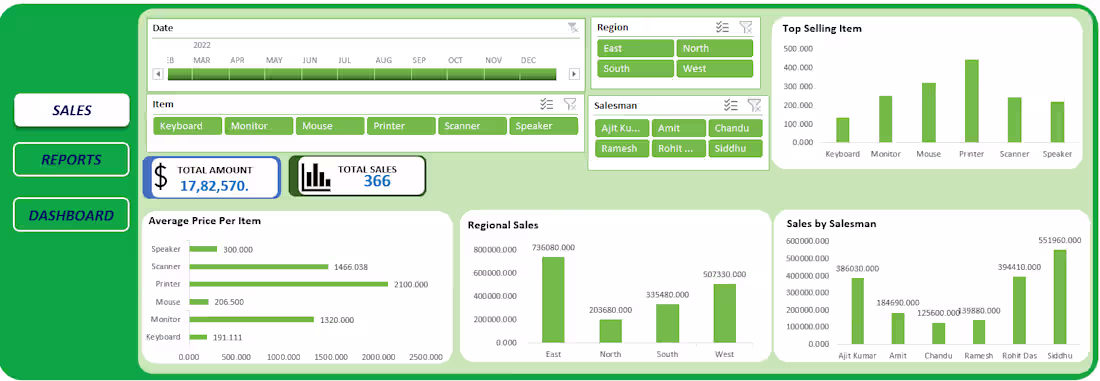Toggle the Siddhu salesman slicer button
Viewport: 1100px width, 381px height.
[x=735, y=148]
